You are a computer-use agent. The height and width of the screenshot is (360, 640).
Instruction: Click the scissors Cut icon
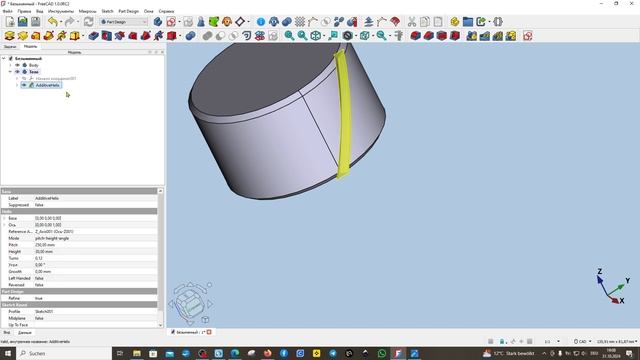coord(411,22)
